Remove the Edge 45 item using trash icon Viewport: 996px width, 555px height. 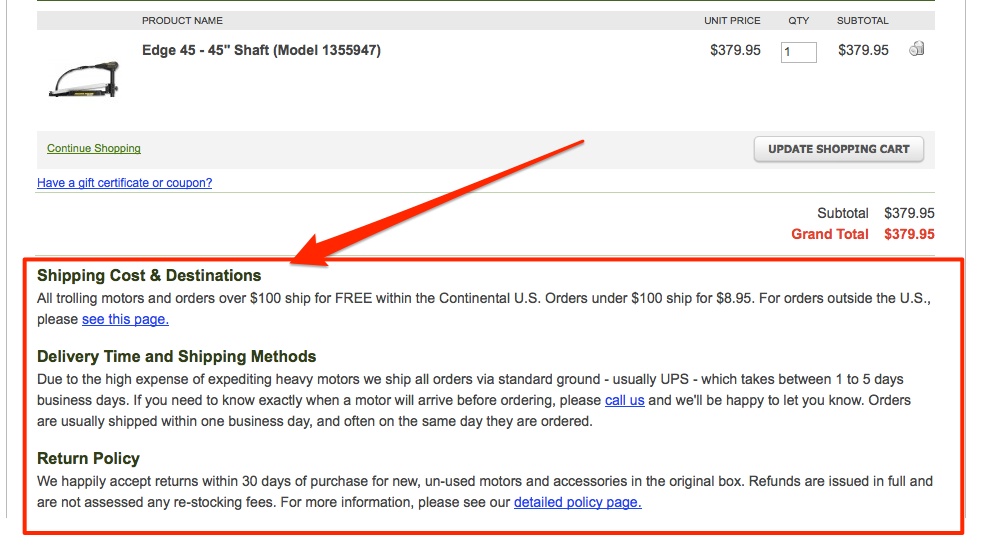(x=917, y=49)
